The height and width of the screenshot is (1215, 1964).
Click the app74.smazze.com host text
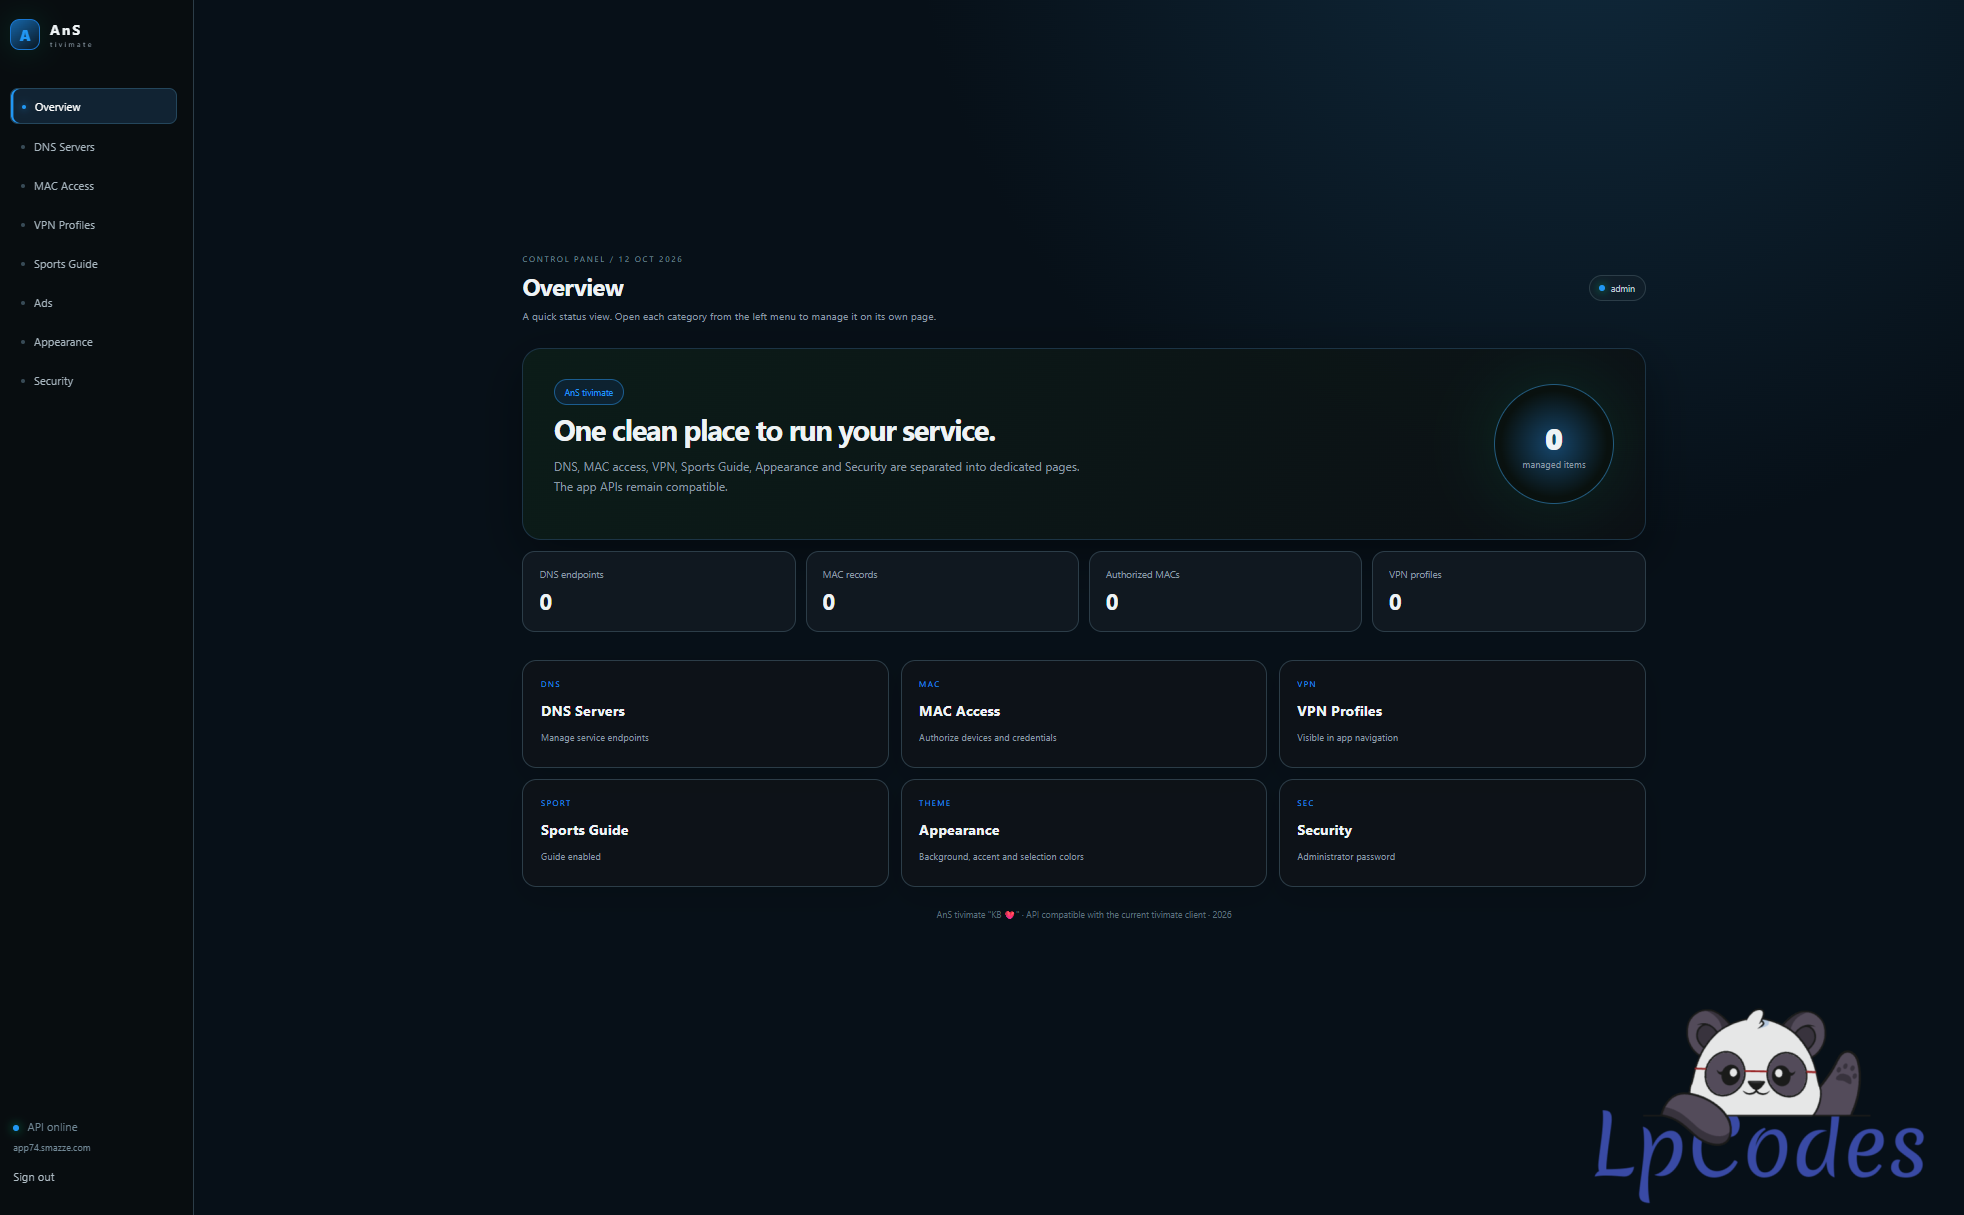coord(52,1148)
